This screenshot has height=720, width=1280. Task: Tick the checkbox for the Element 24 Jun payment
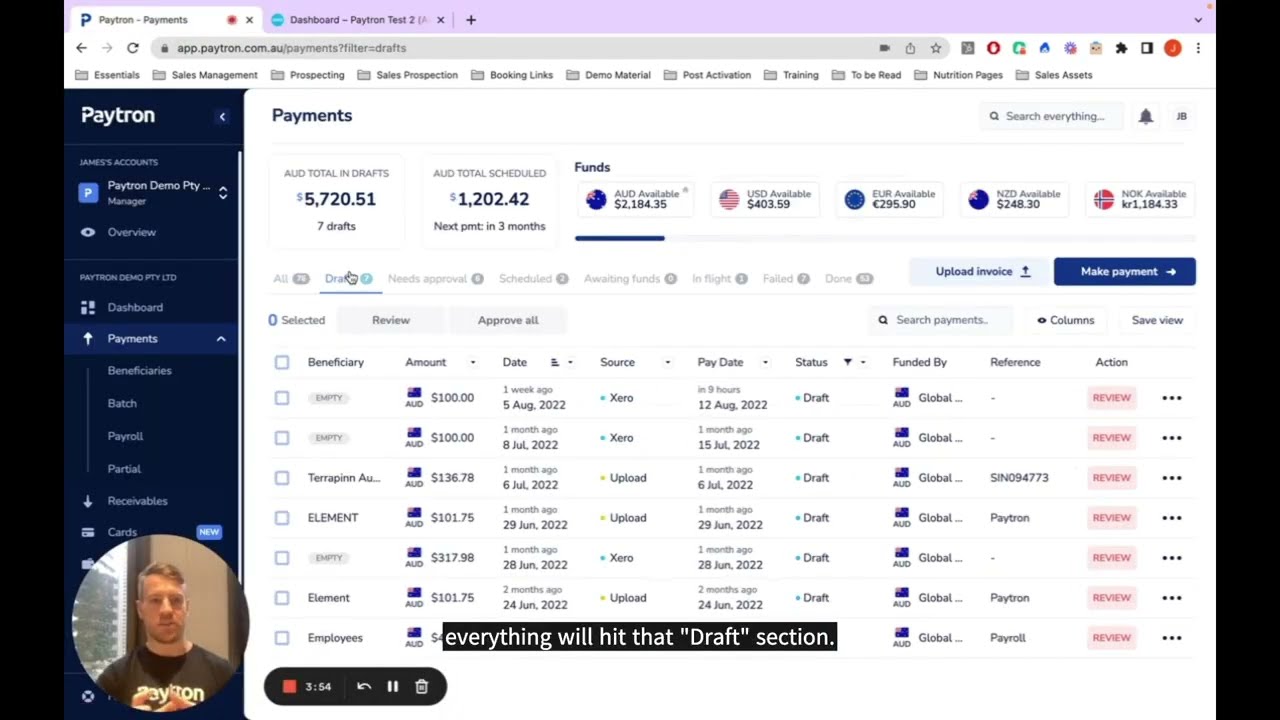click(x=282, y=598)
